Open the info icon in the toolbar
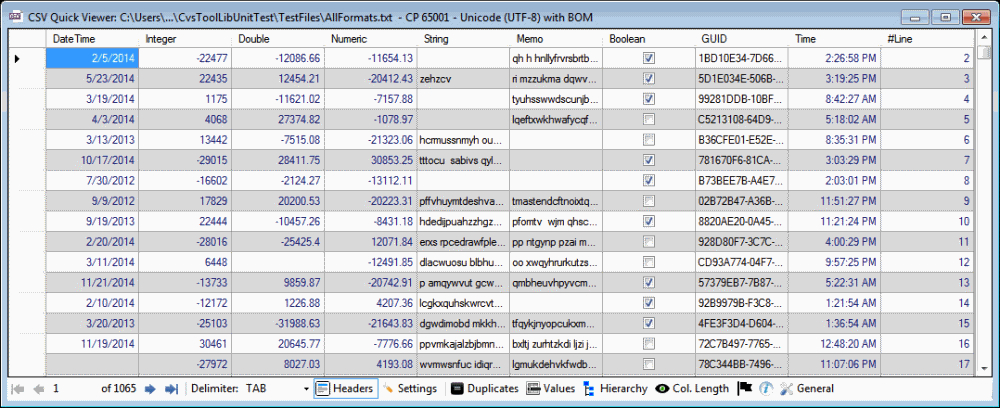The height and width of the screenshot is (408, 1000). 766,388
